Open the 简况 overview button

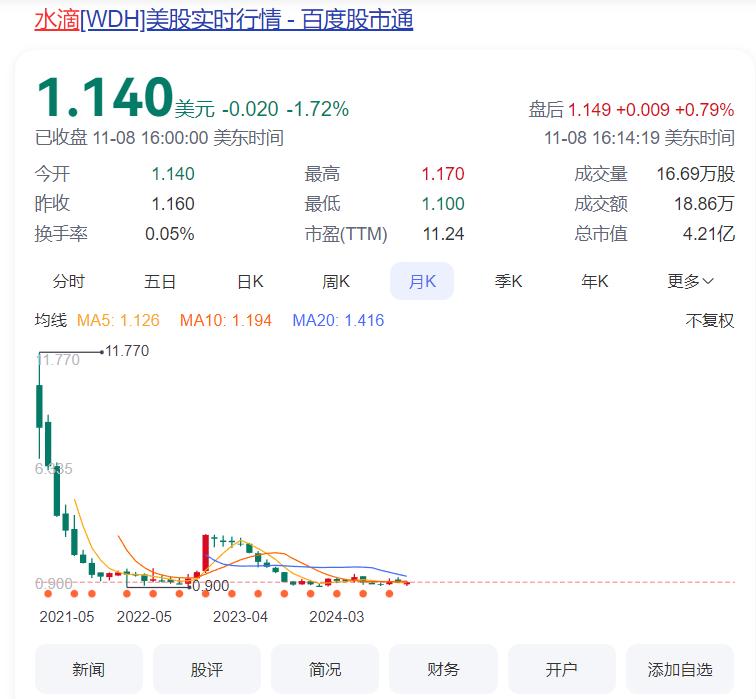[325, 669]
